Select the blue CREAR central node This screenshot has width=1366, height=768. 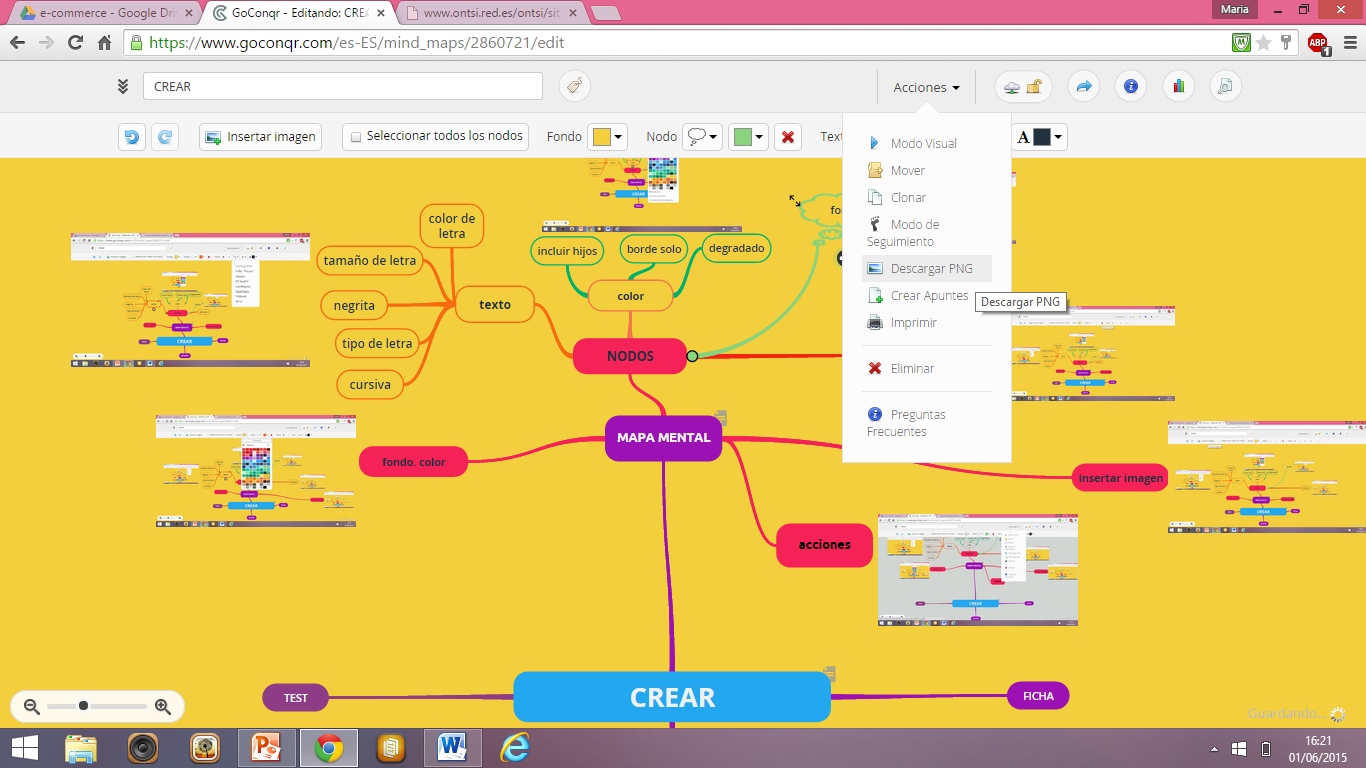(x=672, y=697)
